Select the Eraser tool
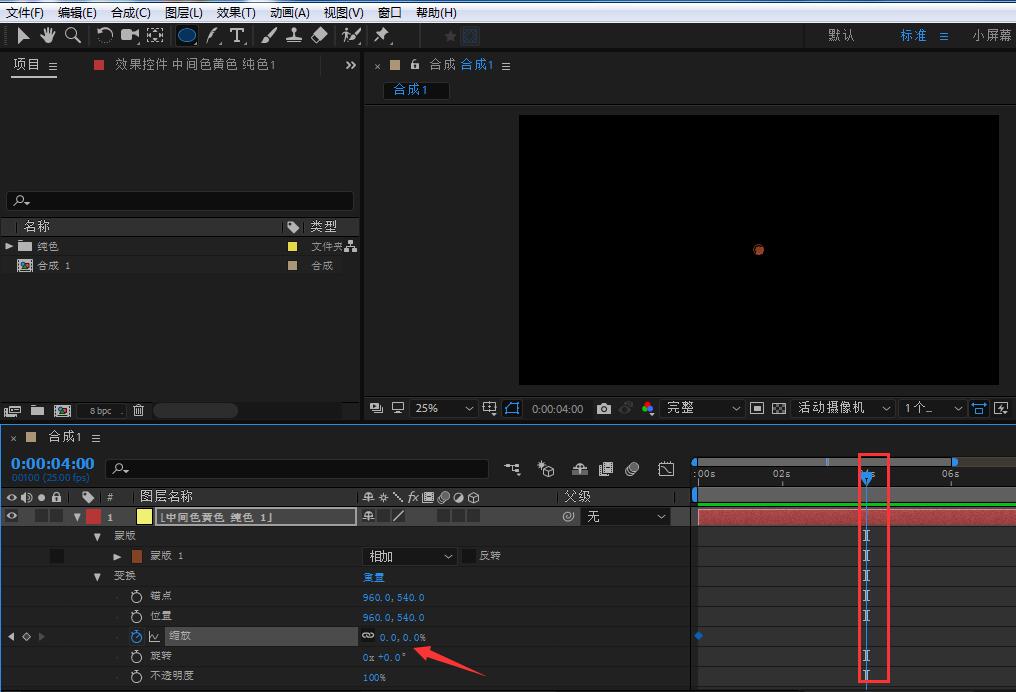Screen dimensions: 1016x692 (x=319, y=35)
